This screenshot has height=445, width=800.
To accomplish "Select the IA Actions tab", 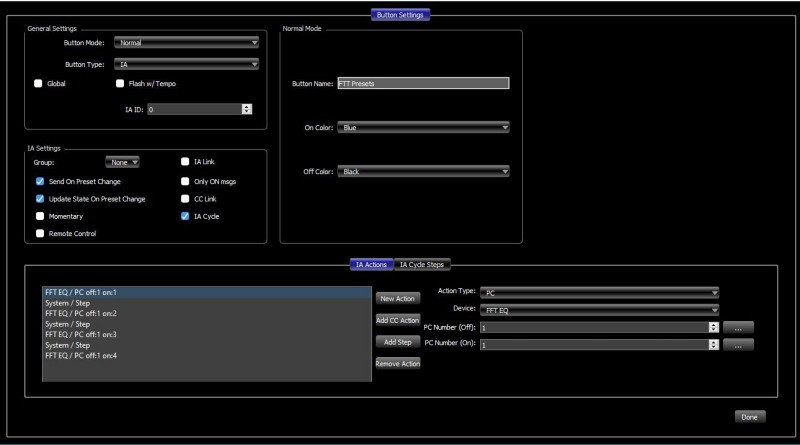I will click(x=372, y=265).
